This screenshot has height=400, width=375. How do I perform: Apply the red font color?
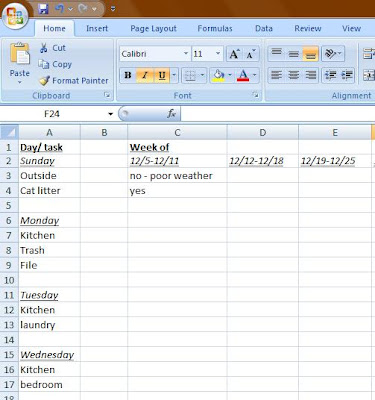pos(243,76)
